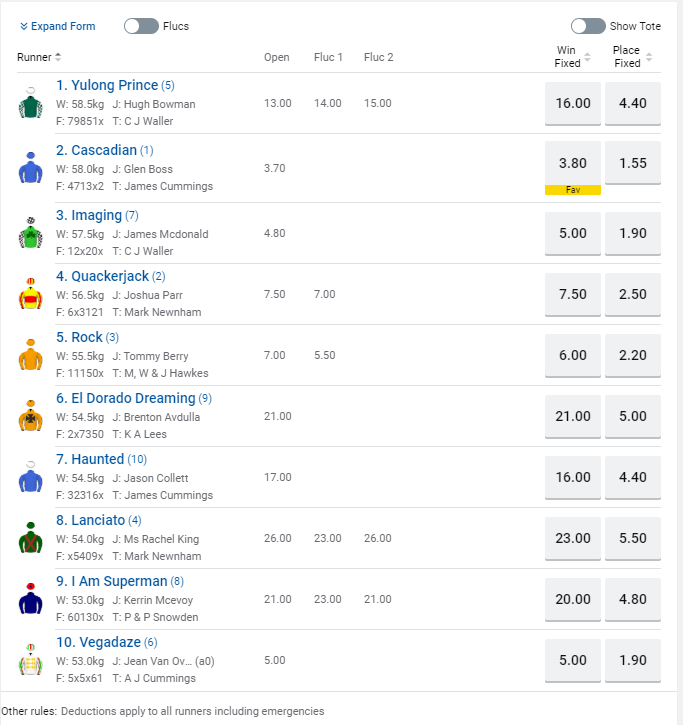Open the Haunted runner name link
The image size is (683, 725).
coord(97,459)
